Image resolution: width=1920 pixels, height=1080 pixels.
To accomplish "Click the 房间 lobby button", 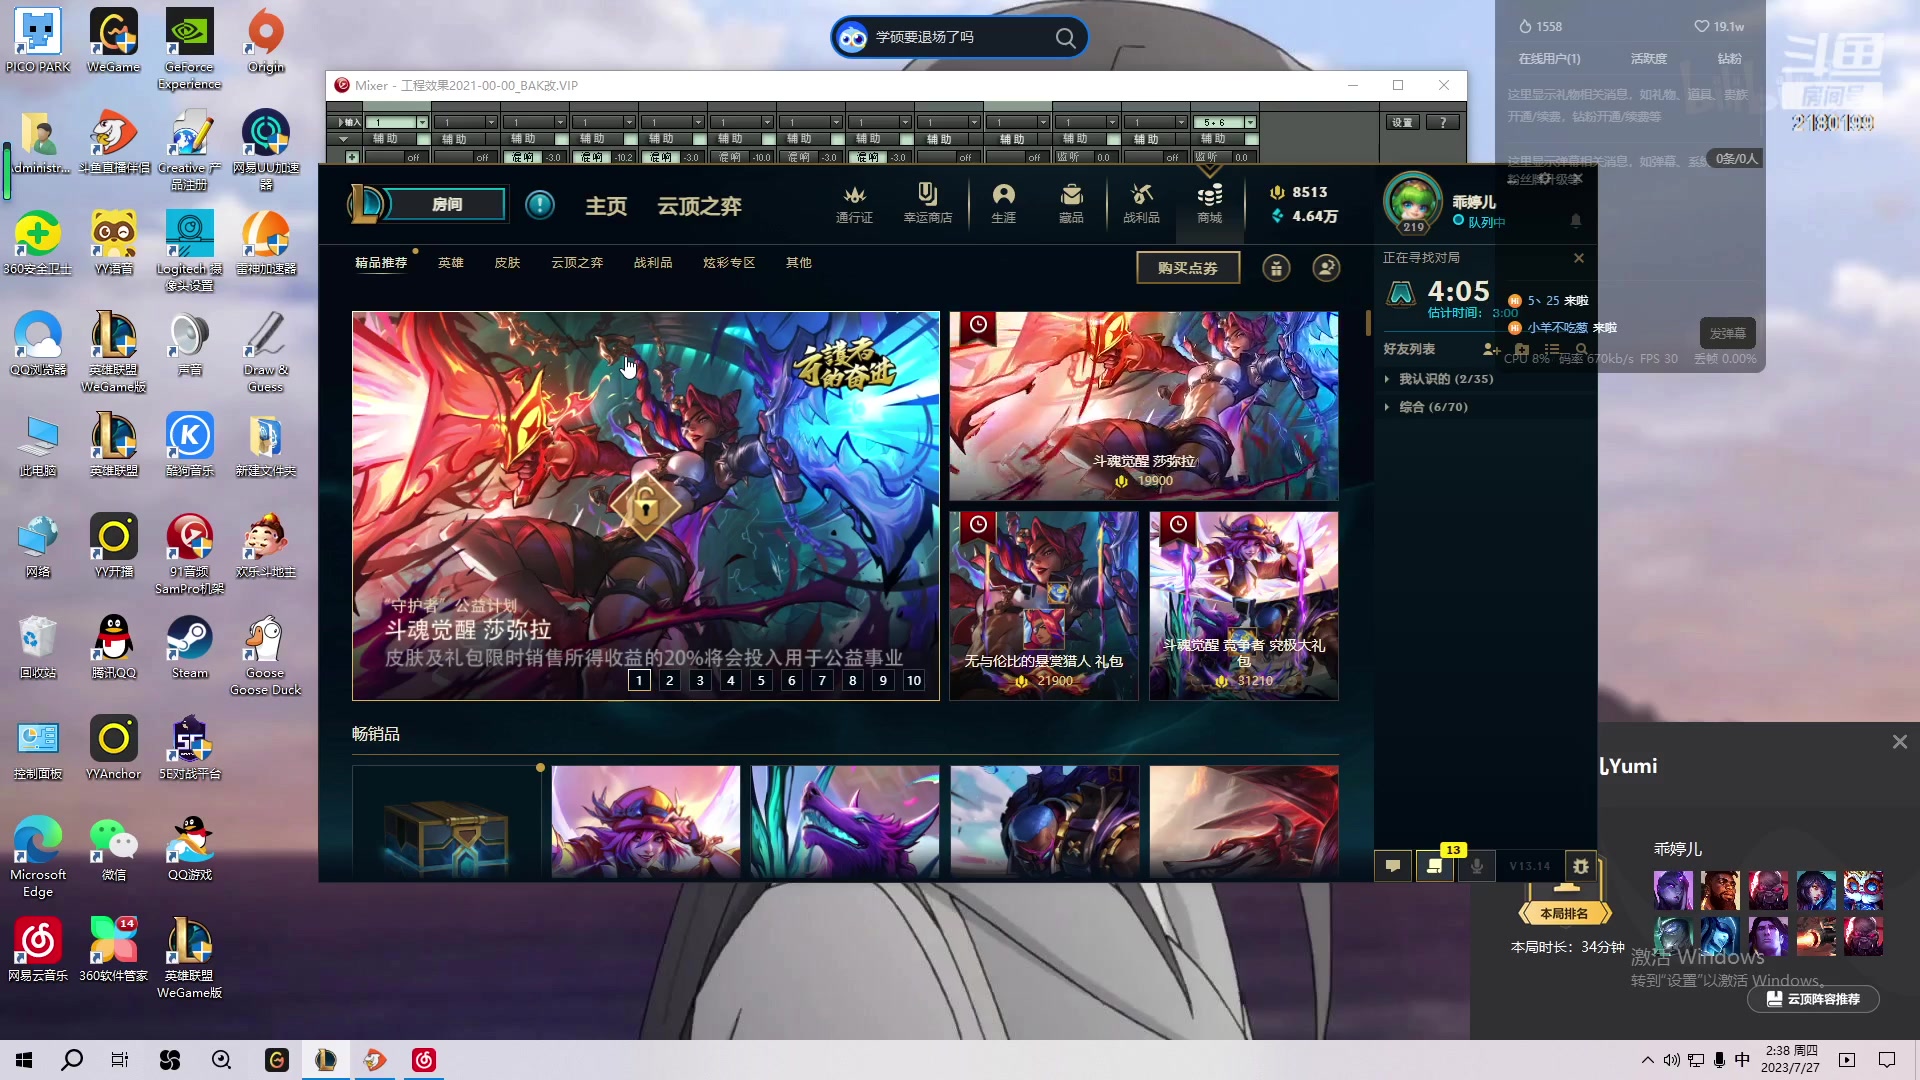I will [447, 204].
